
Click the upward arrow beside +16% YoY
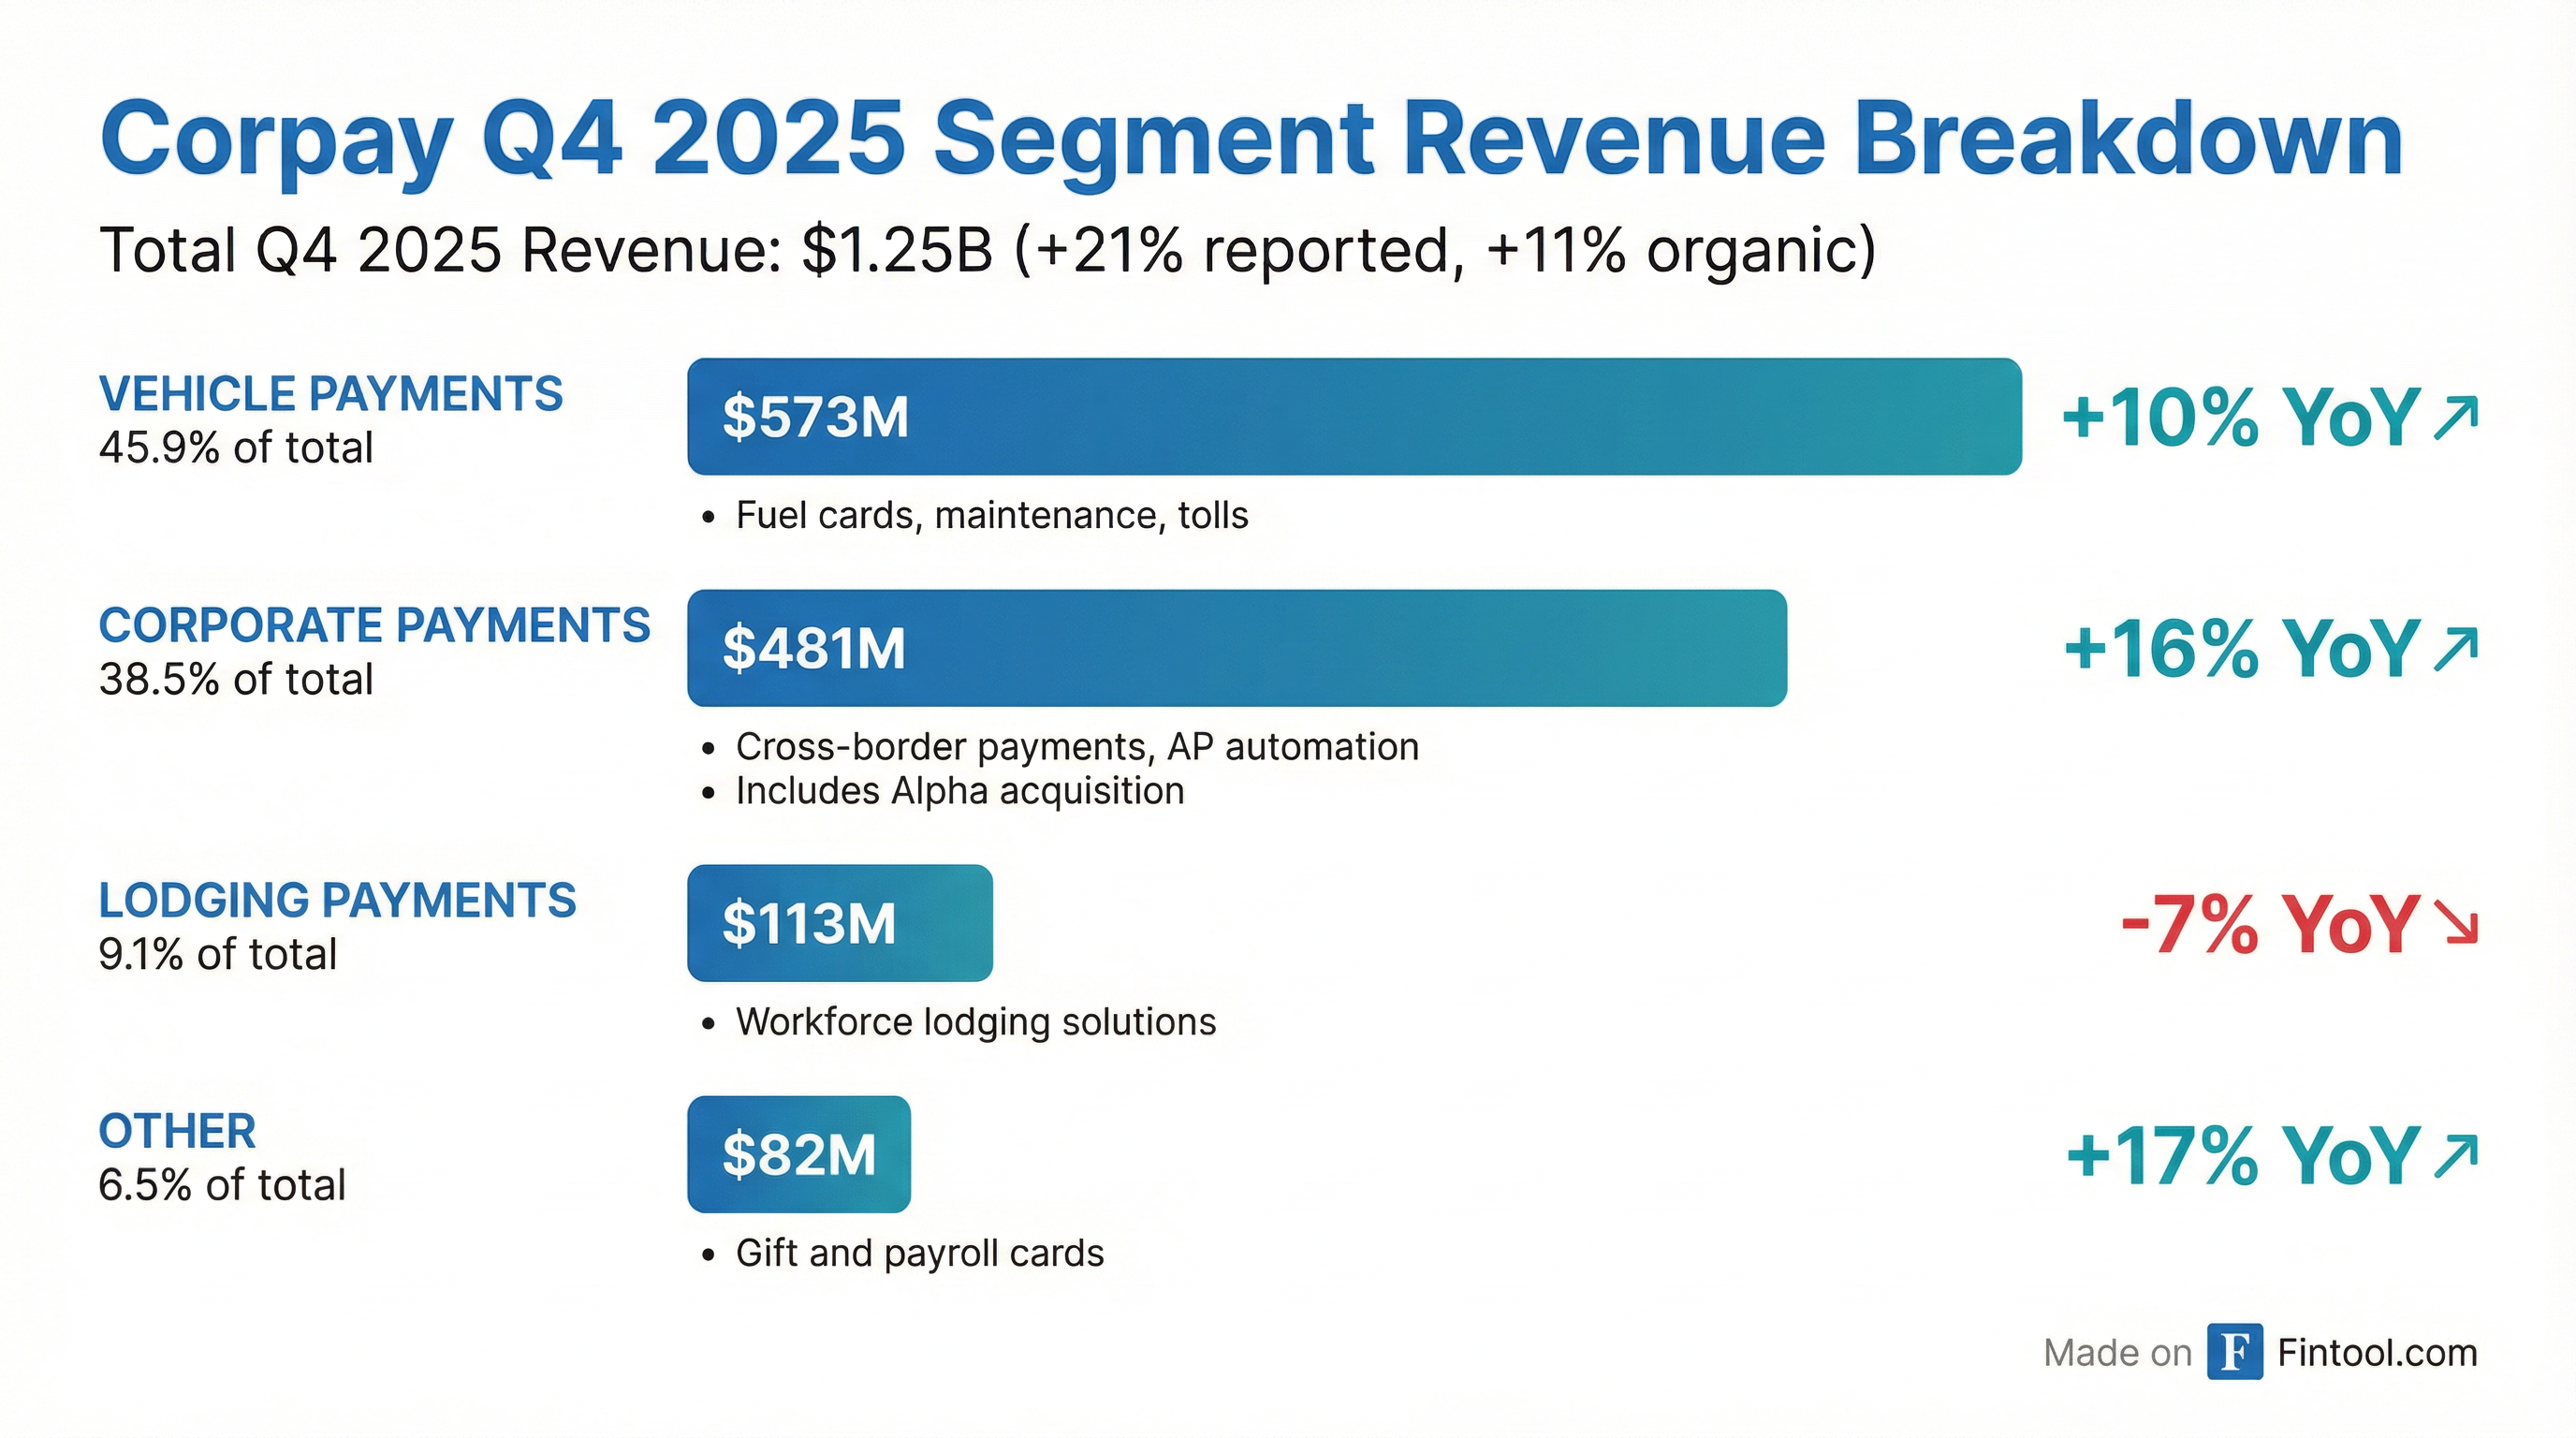[2456, 646]
